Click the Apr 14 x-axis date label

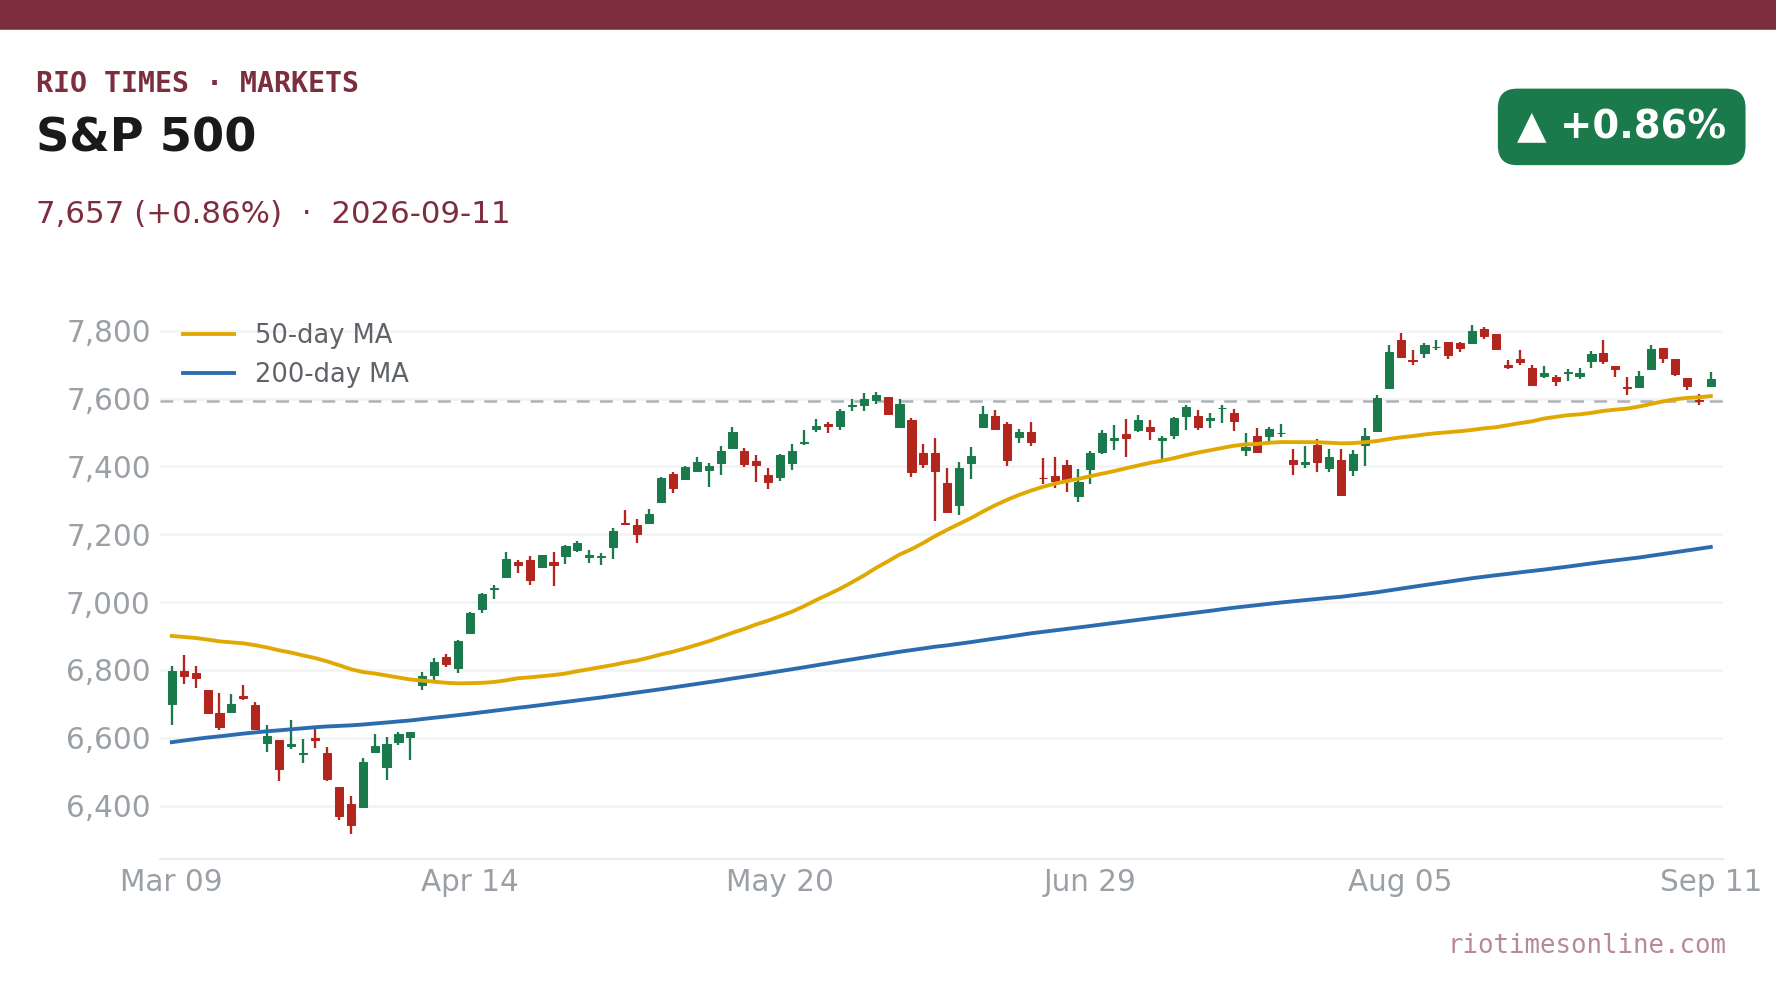coord(470,881)
